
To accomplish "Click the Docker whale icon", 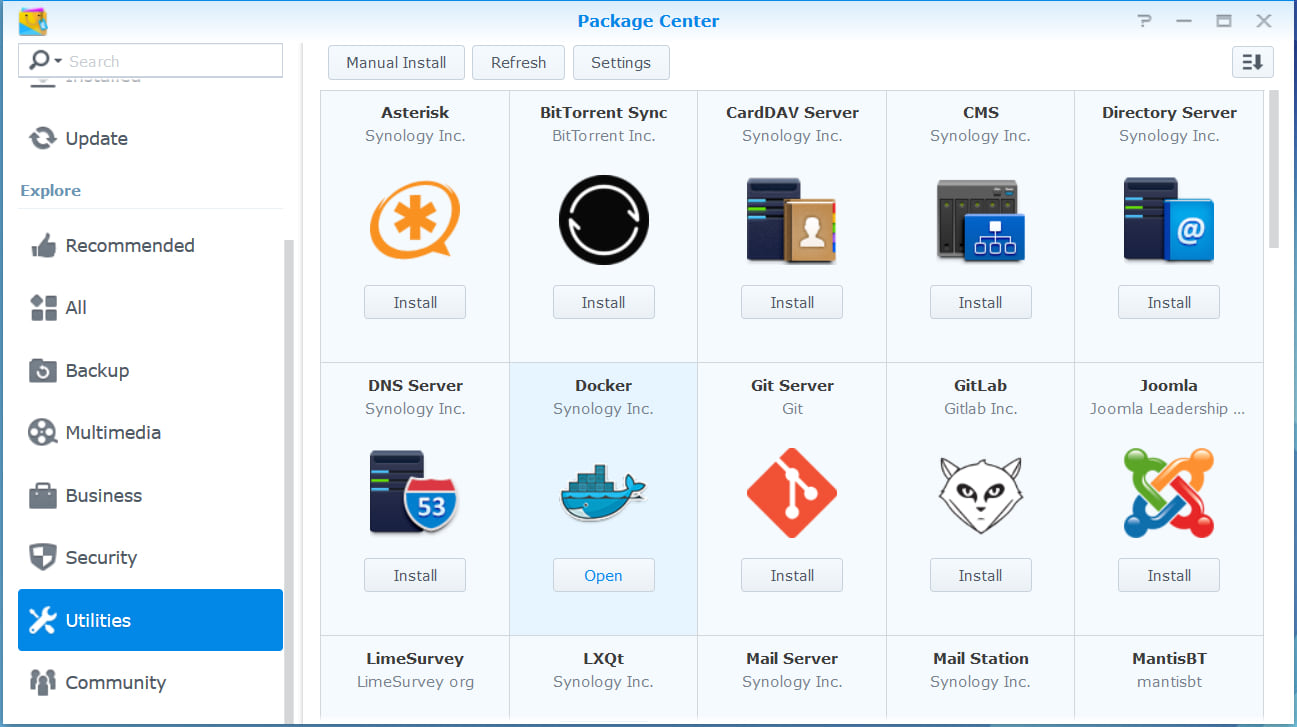I will click(604, 491).
